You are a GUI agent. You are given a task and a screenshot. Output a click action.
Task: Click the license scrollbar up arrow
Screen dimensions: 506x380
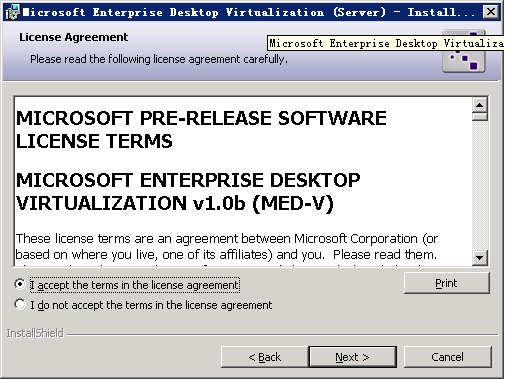(480, 106)
